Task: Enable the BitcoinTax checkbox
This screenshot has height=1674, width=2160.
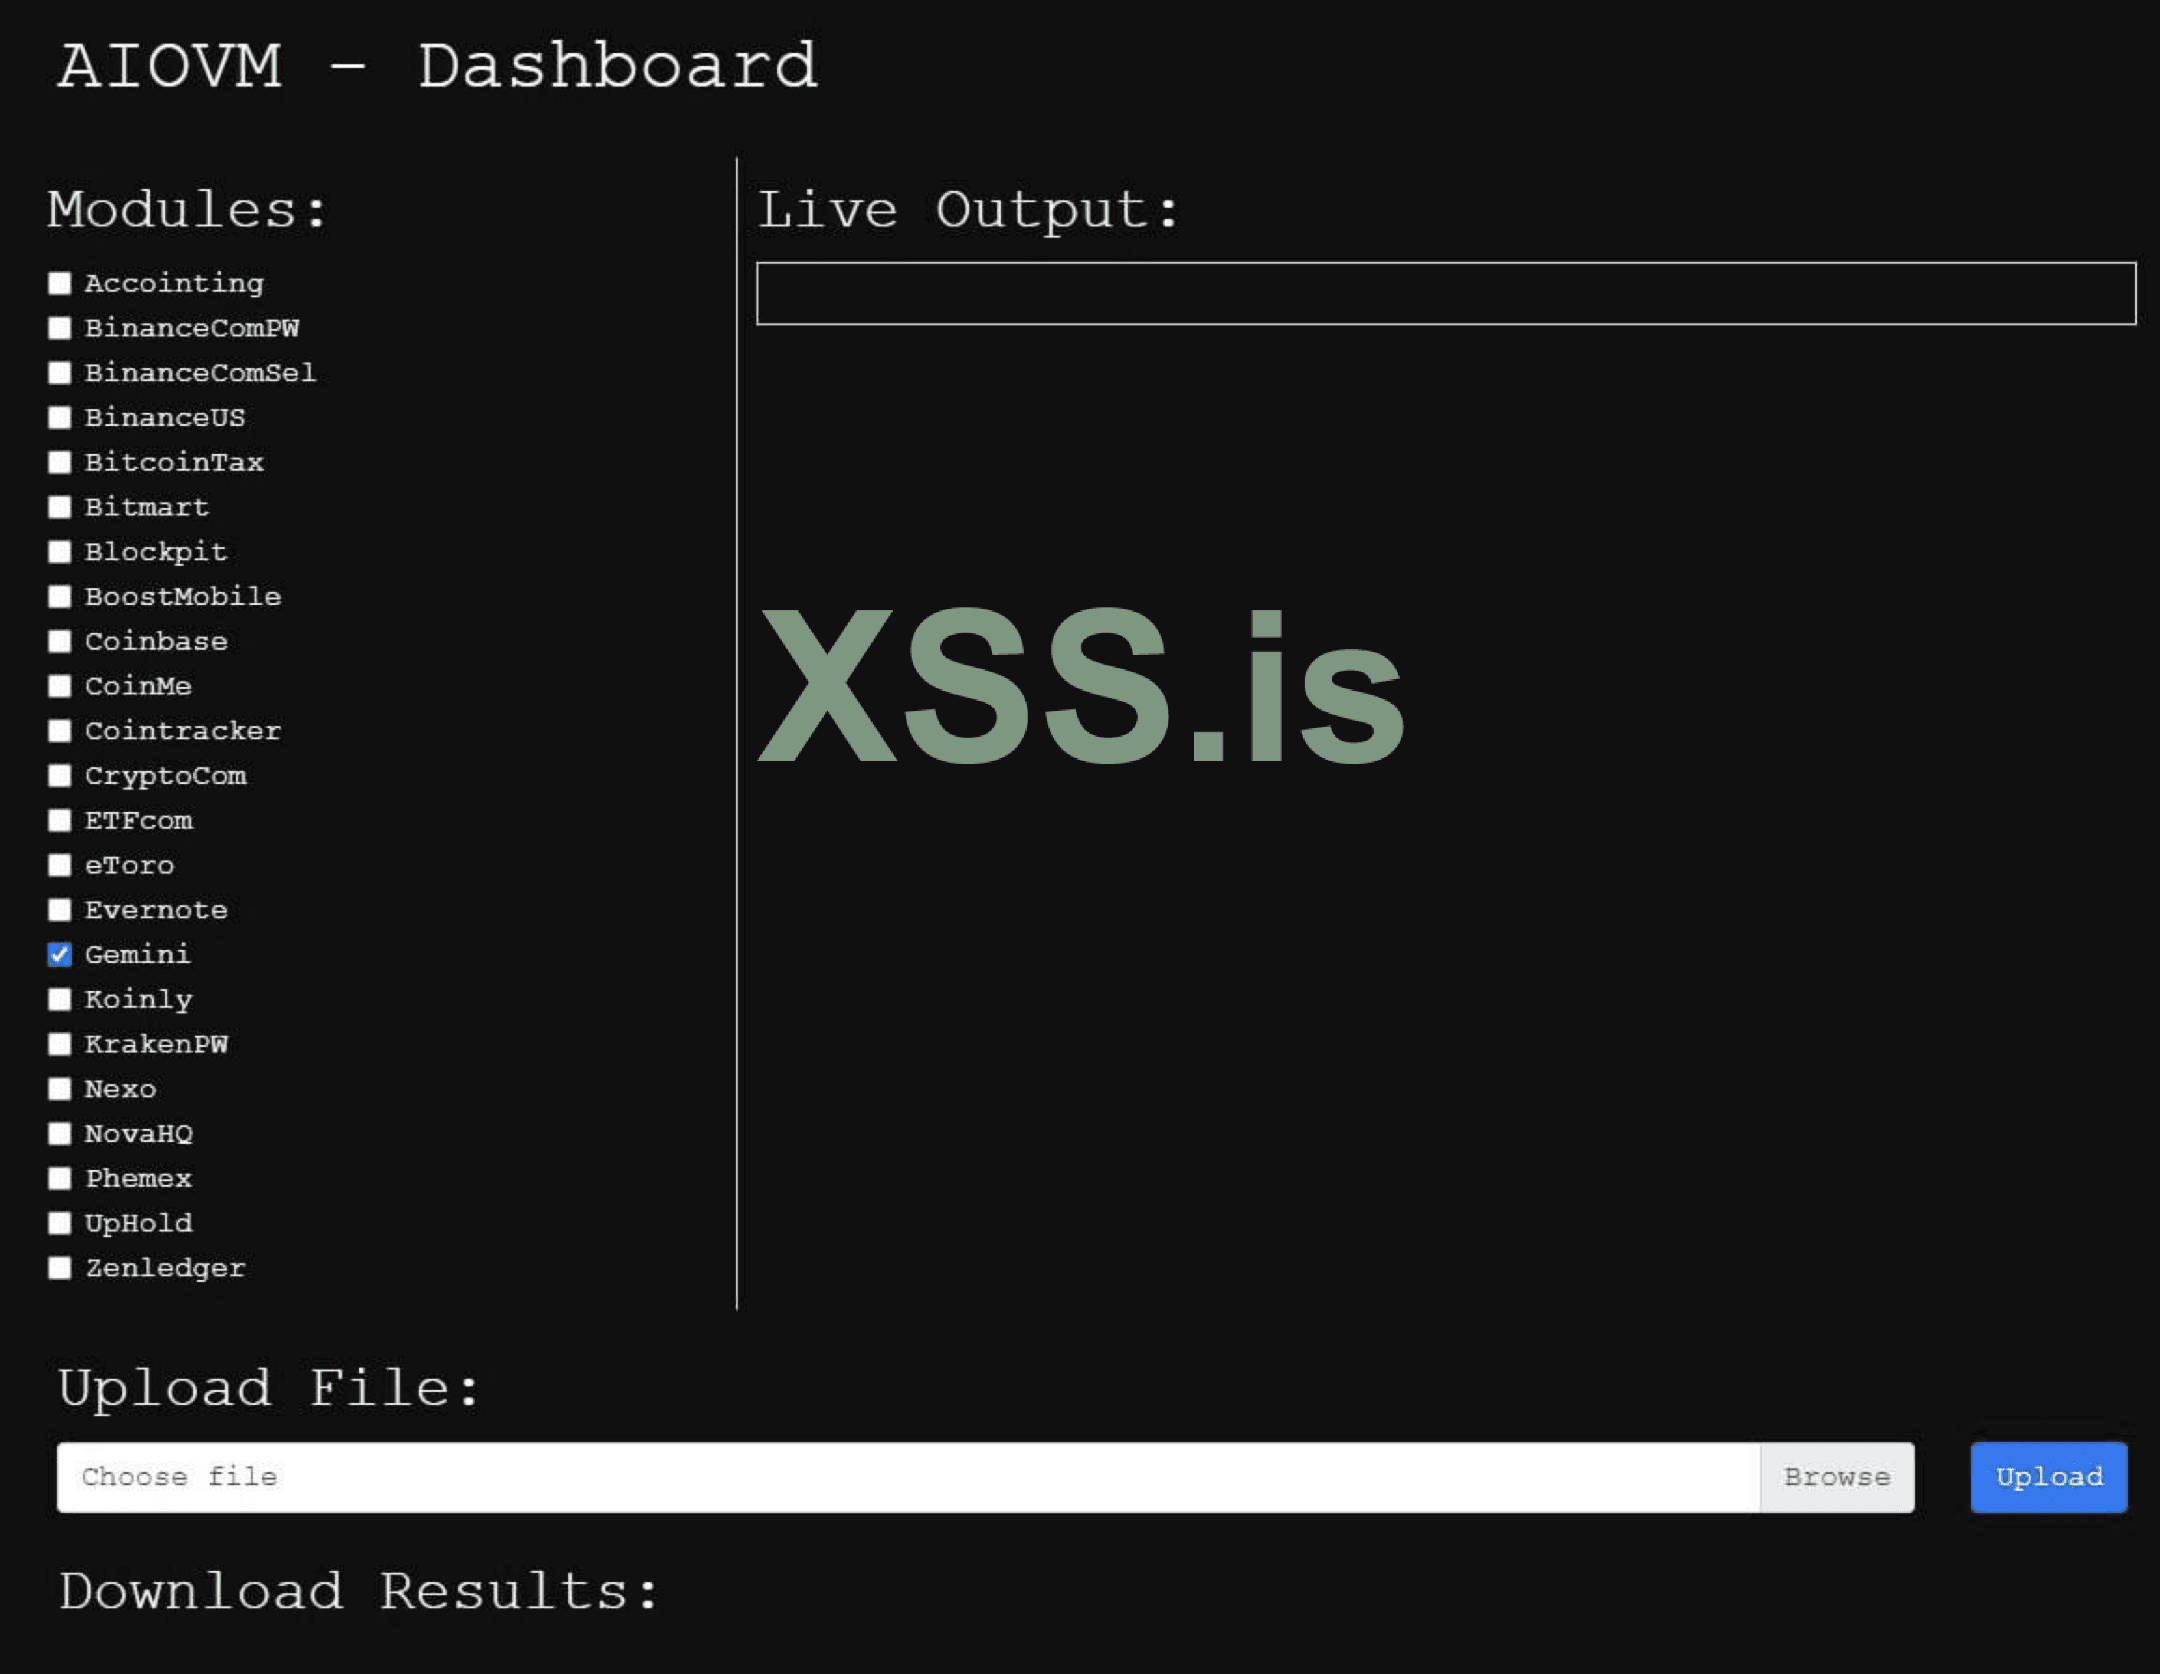Action: pyautogui.click(x=60, y=462)
